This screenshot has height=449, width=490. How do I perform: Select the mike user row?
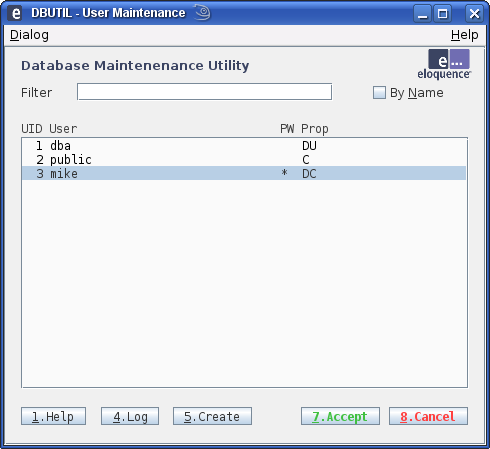click(x=244, y=173)
